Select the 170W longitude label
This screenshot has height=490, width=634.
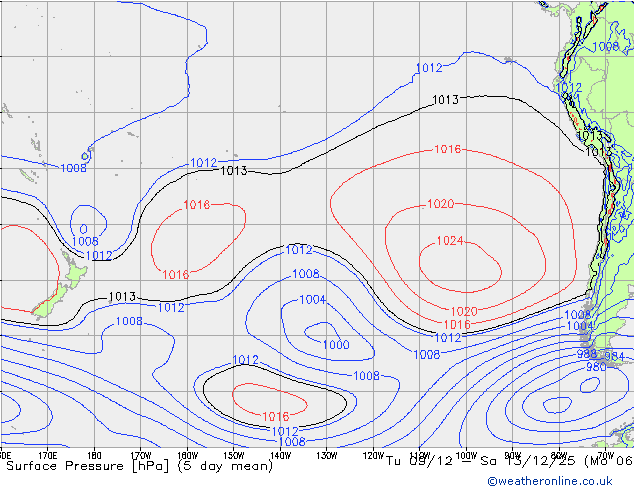141,456
